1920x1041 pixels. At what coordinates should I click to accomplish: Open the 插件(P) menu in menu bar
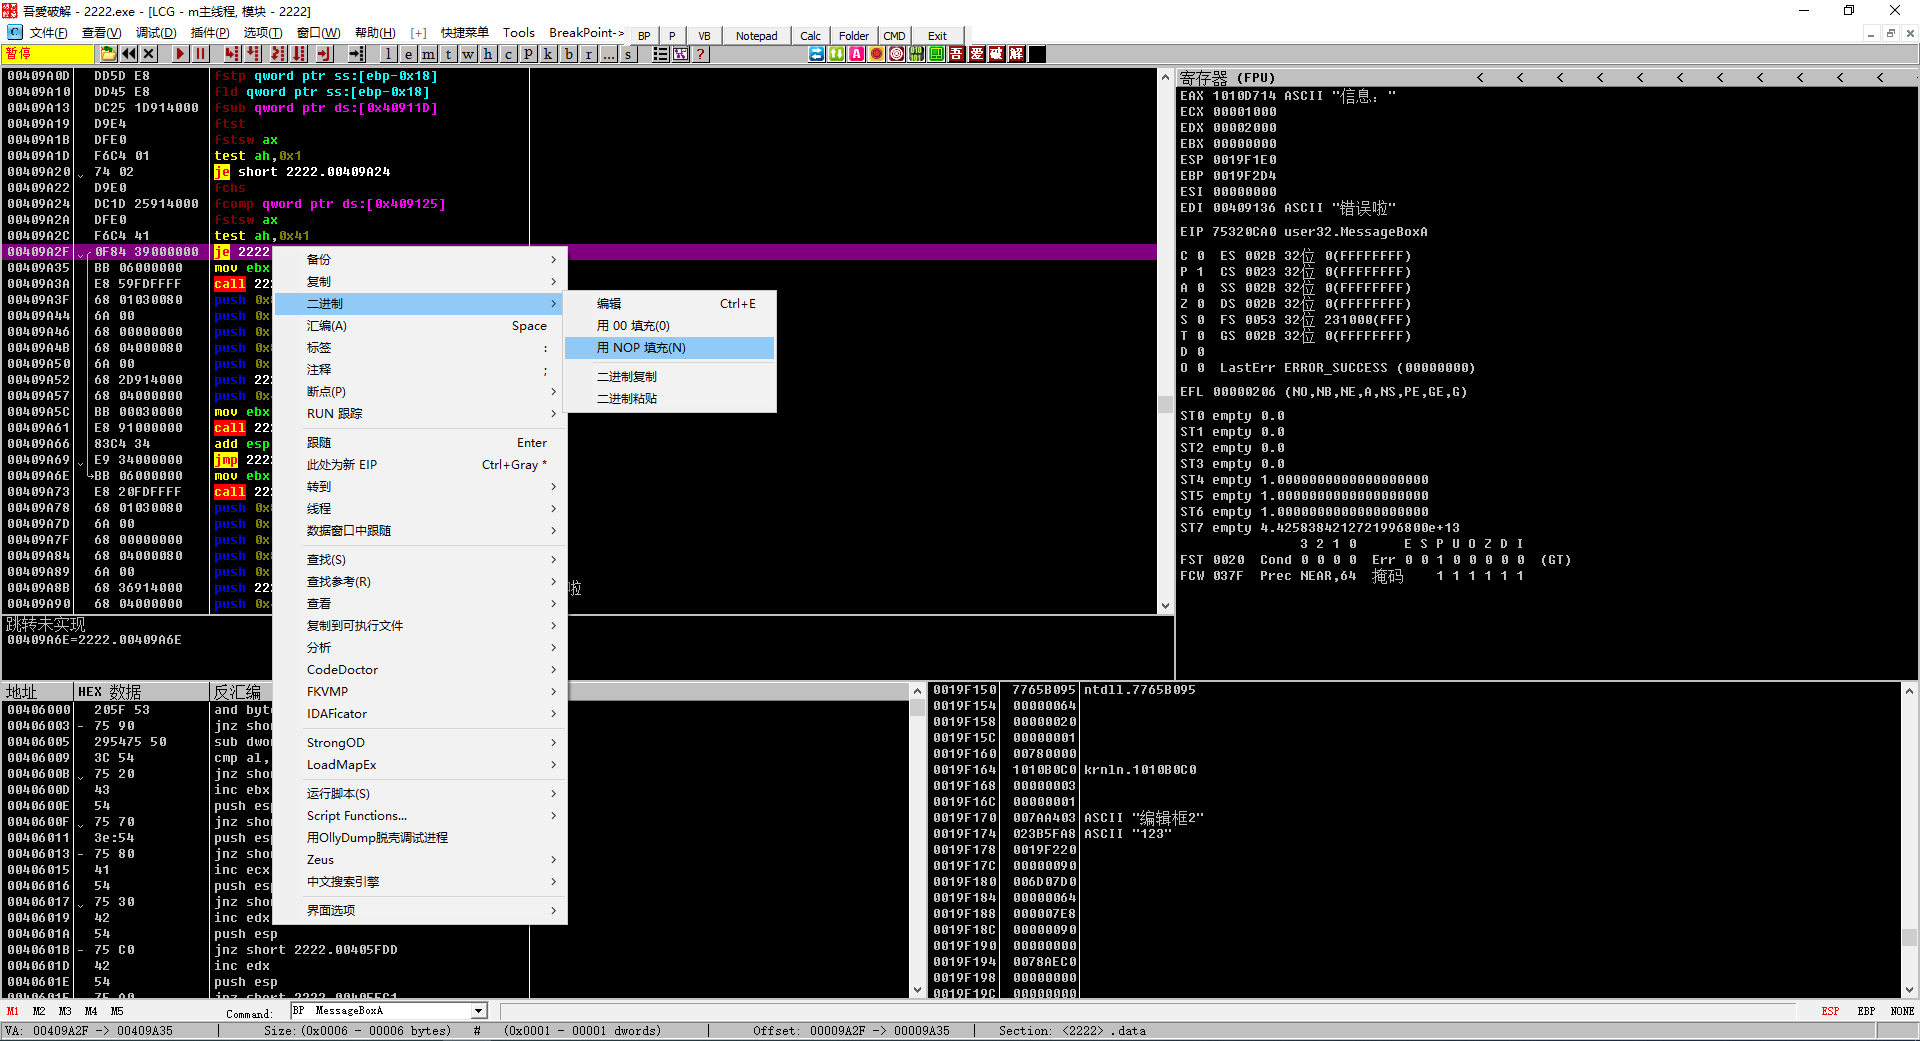209,33
